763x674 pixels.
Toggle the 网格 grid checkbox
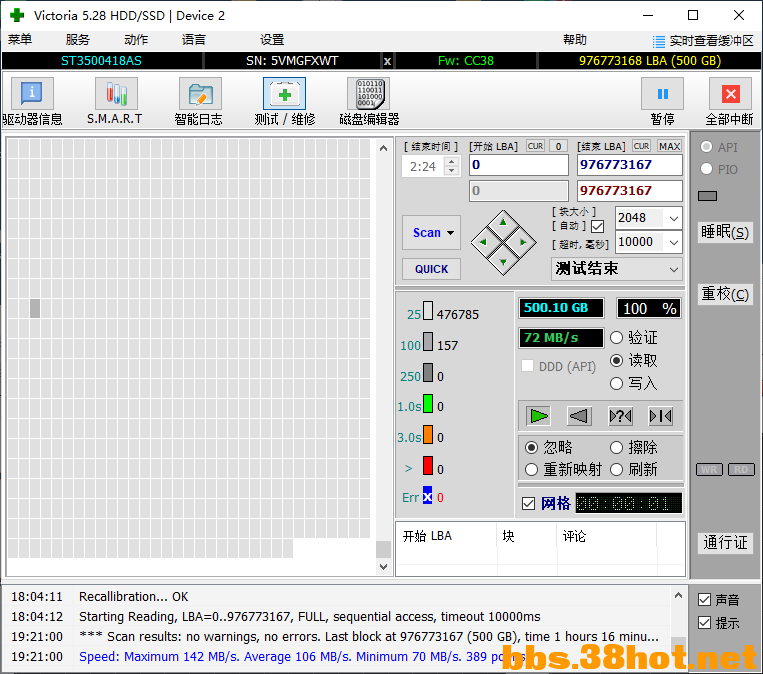coord(528,504)
